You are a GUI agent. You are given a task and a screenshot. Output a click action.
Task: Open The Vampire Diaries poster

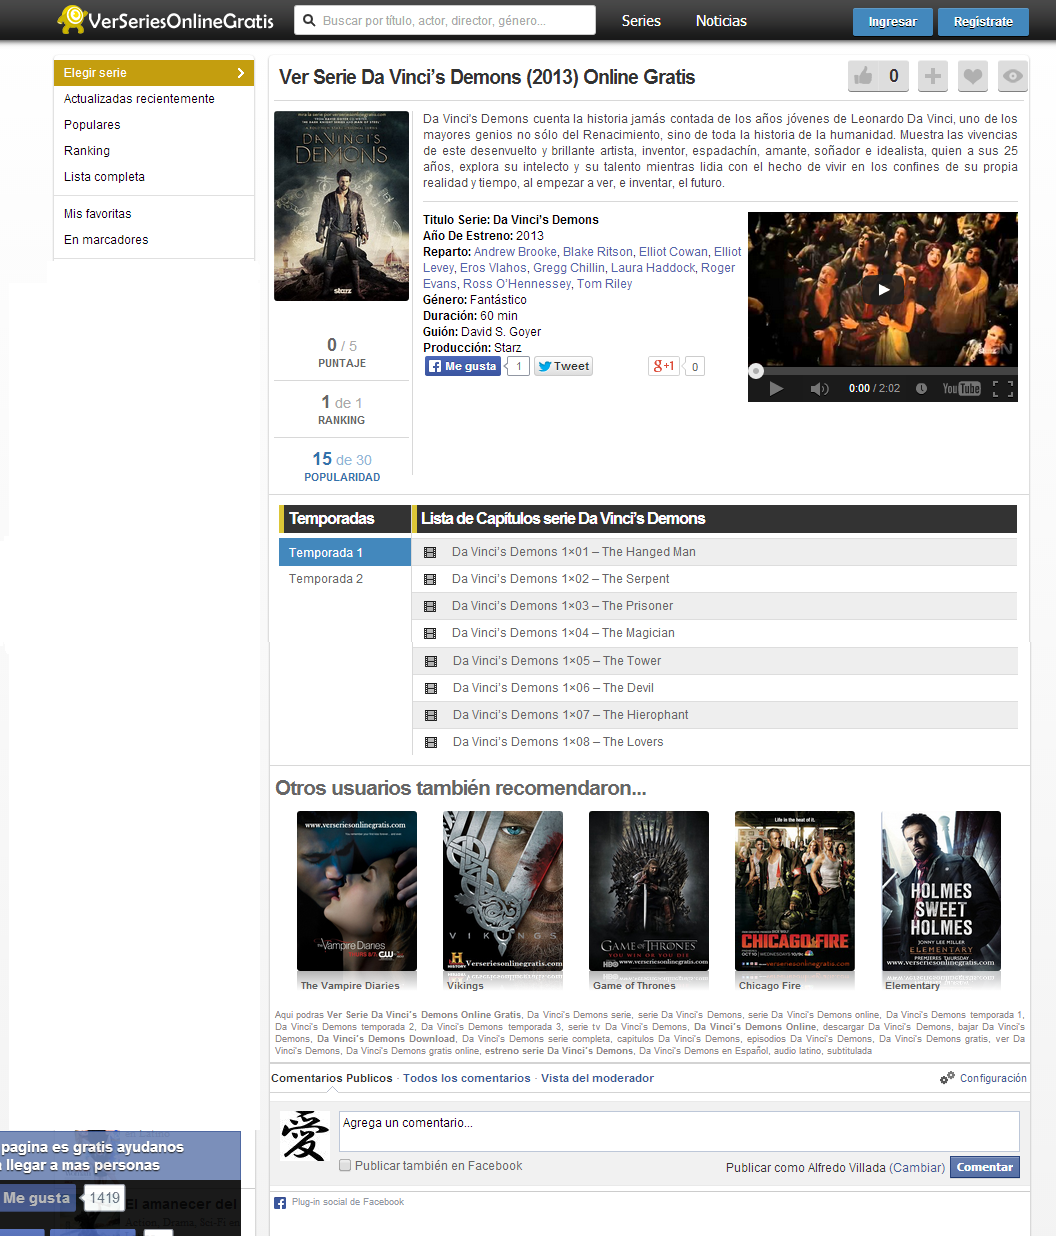coord(357,891)
